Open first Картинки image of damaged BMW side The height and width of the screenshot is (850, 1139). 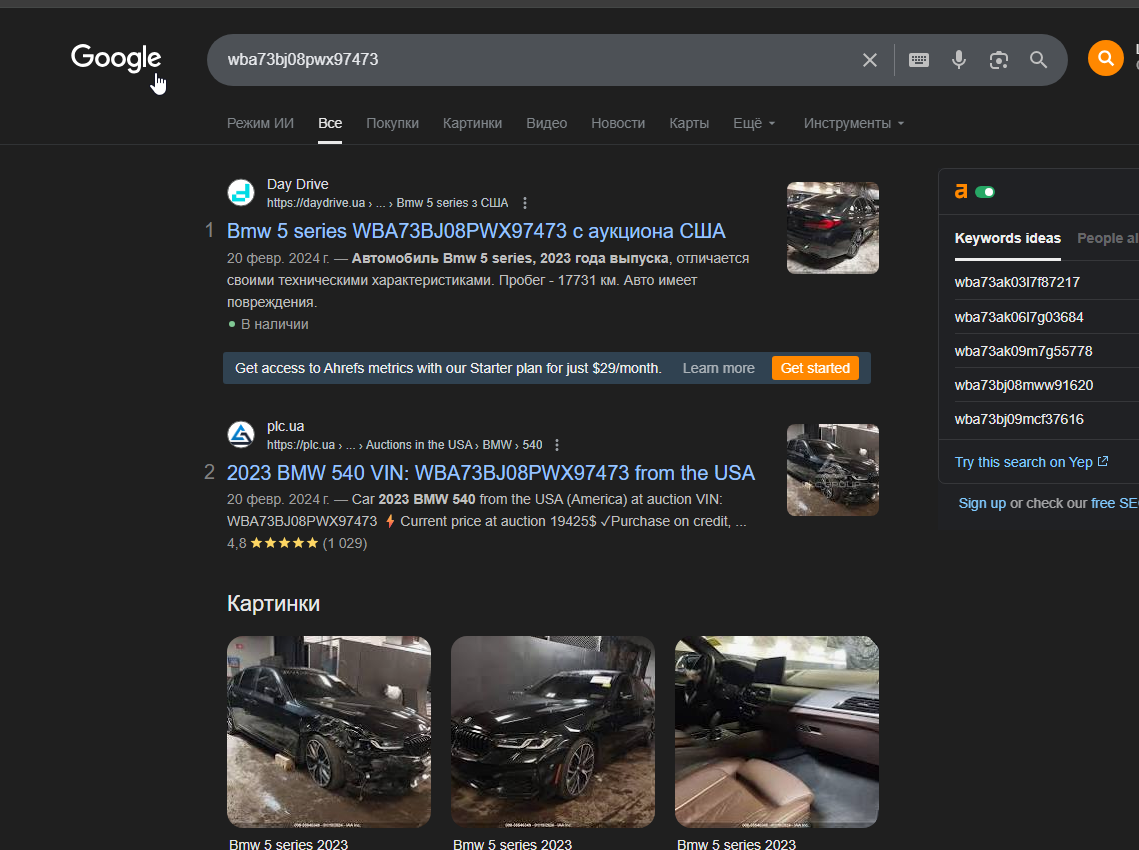(328, 732)
